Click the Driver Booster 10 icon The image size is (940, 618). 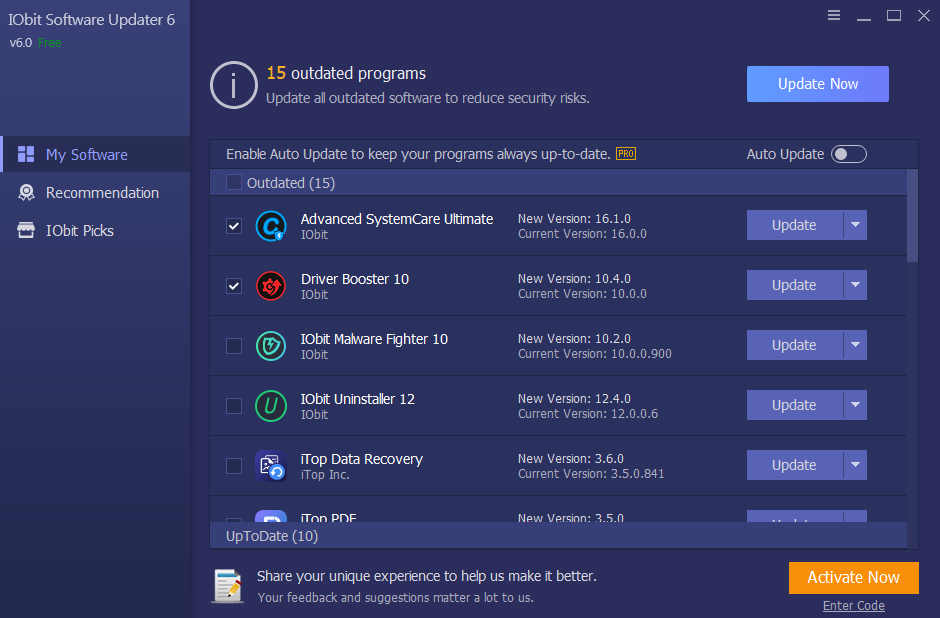pyautogui.click(x=271, y=285)
